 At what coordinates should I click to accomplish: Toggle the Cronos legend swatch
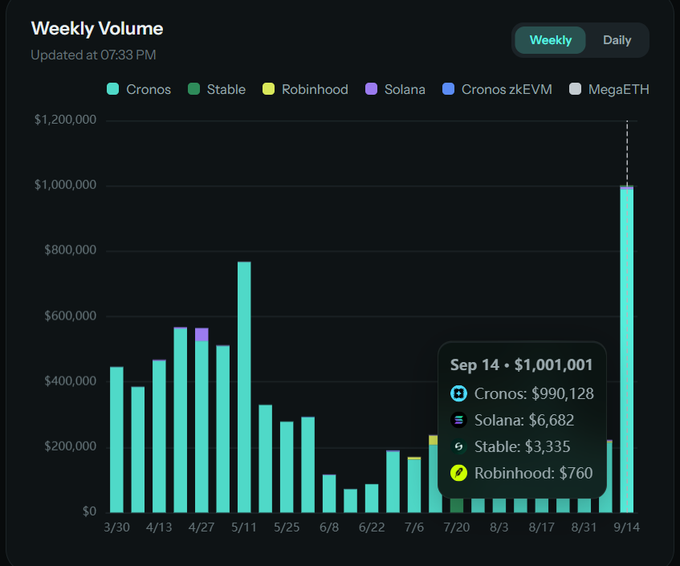tap(113, 89)
